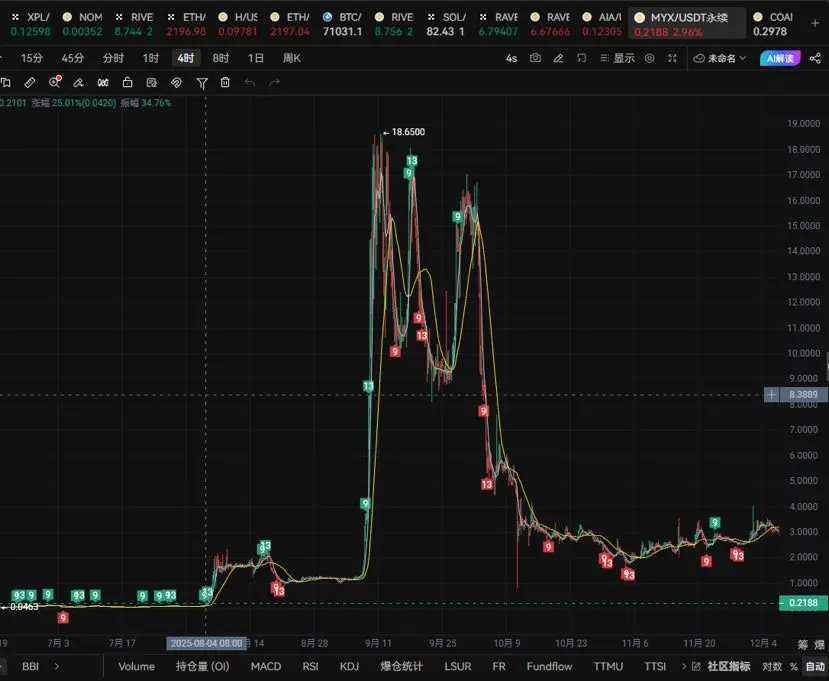Click the 18.6500 high price label
Image resolution: width=829 pixels, height=681 pixels.
[408, 132]
